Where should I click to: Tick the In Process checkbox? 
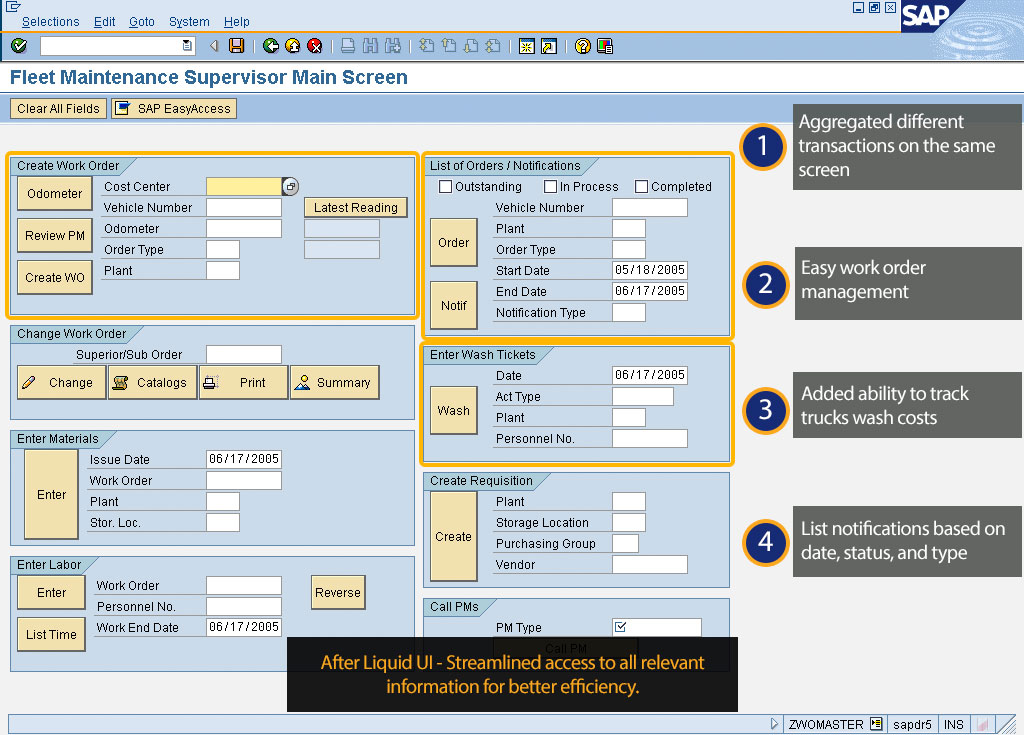click(x=551, y=187)
